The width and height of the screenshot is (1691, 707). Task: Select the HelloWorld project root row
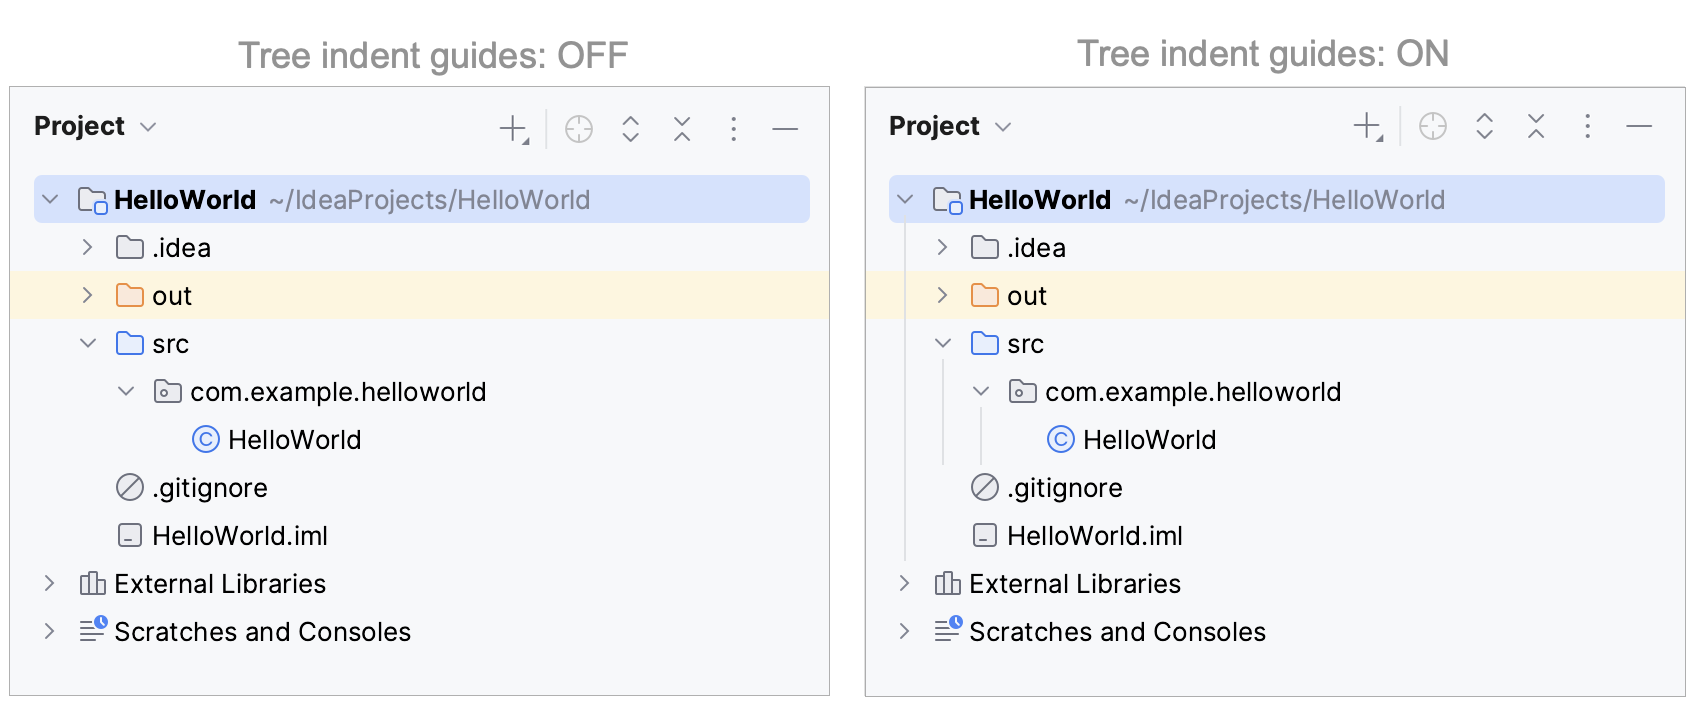coord(186,199)
